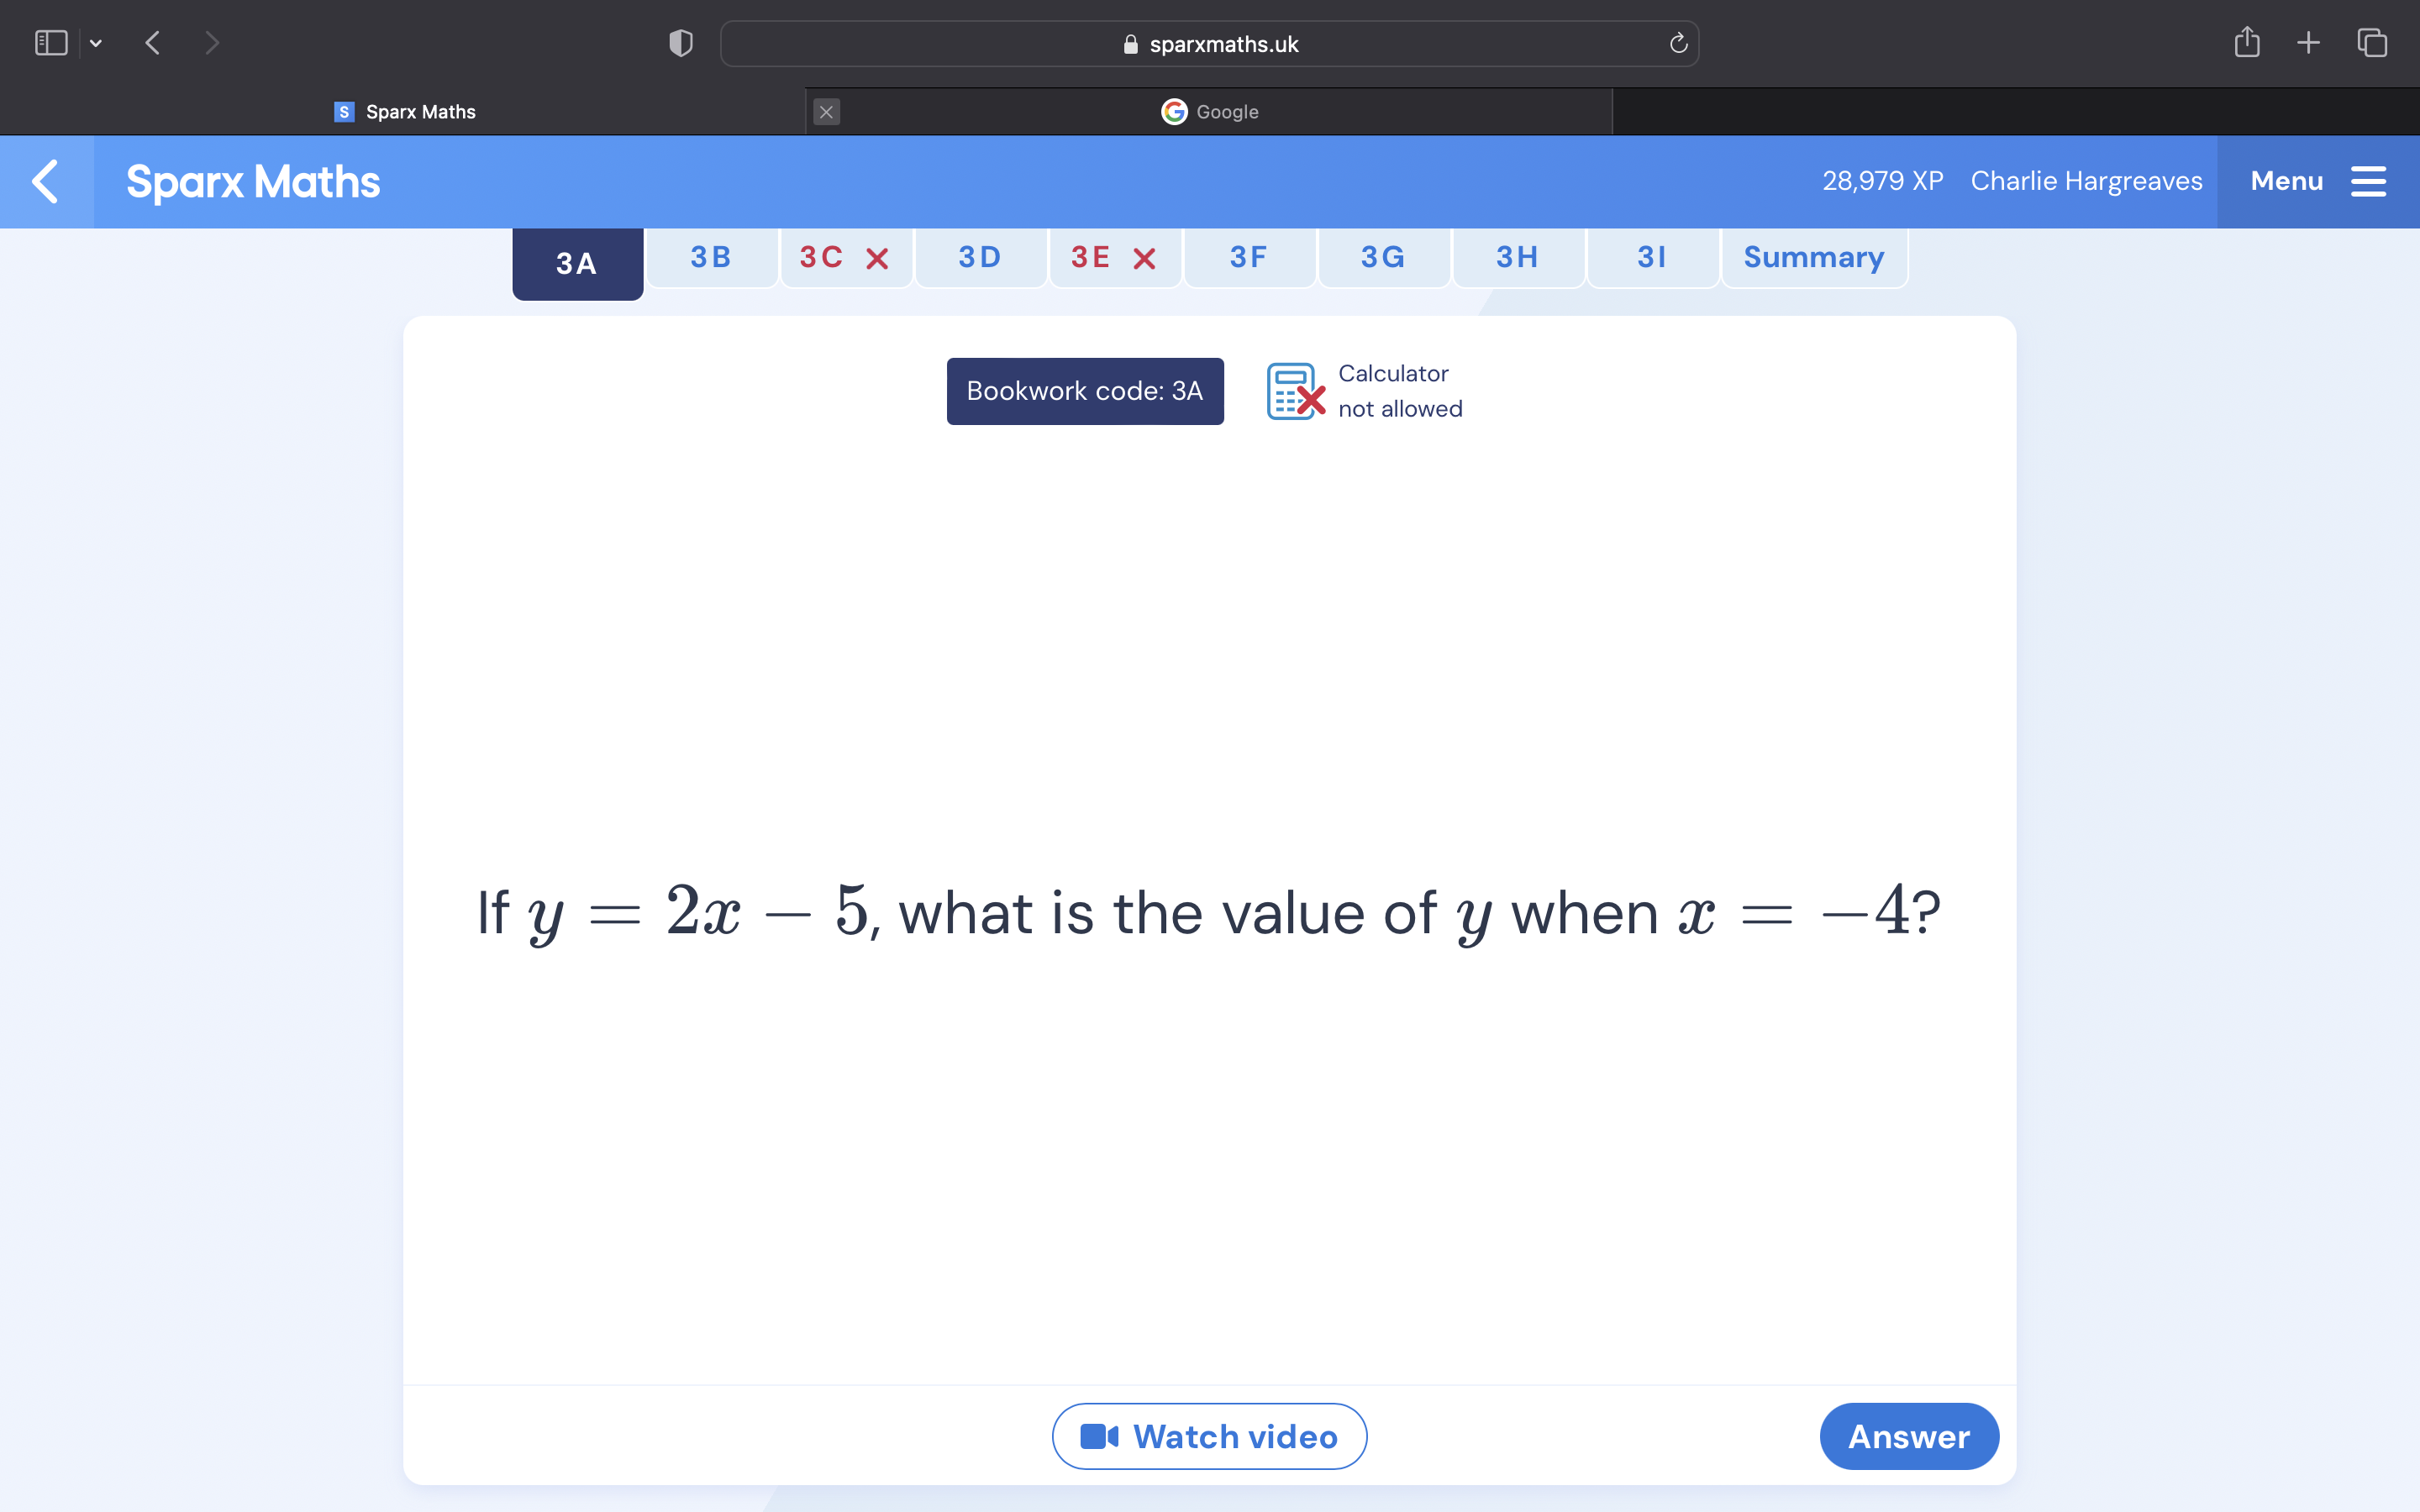Open the Menu button
The height and width of the screenshot is (1512, 2420).
(2317, 181)
